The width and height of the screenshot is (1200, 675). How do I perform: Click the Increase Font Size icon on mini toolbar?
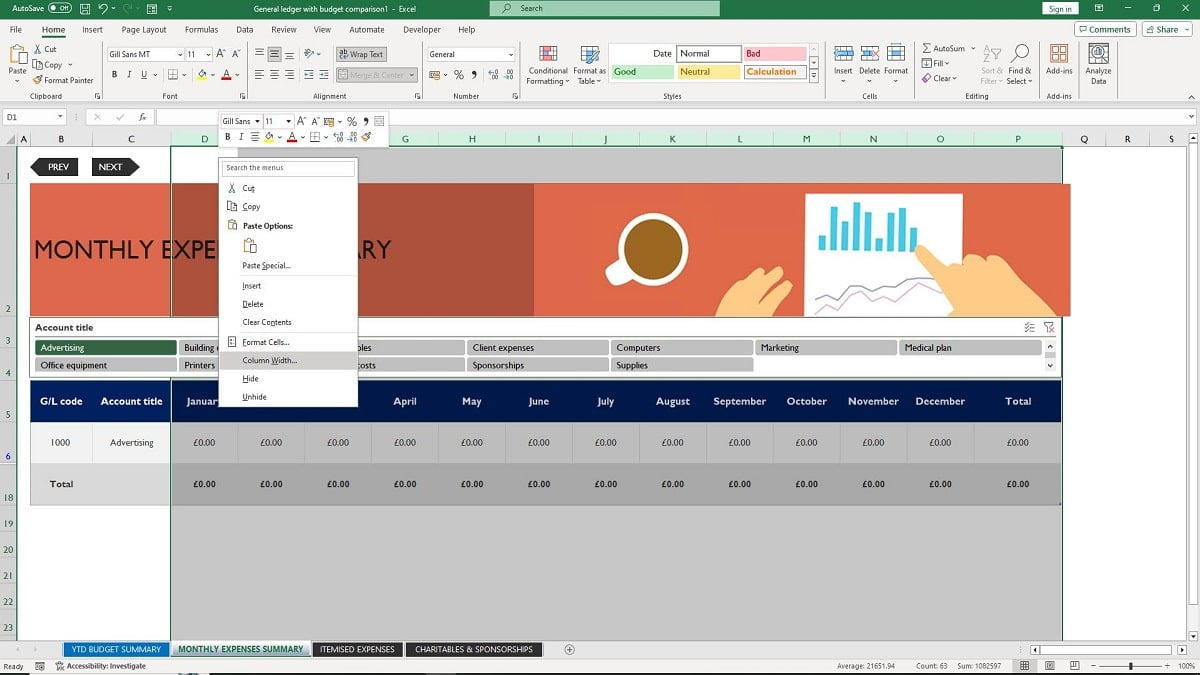coord(299,121)
